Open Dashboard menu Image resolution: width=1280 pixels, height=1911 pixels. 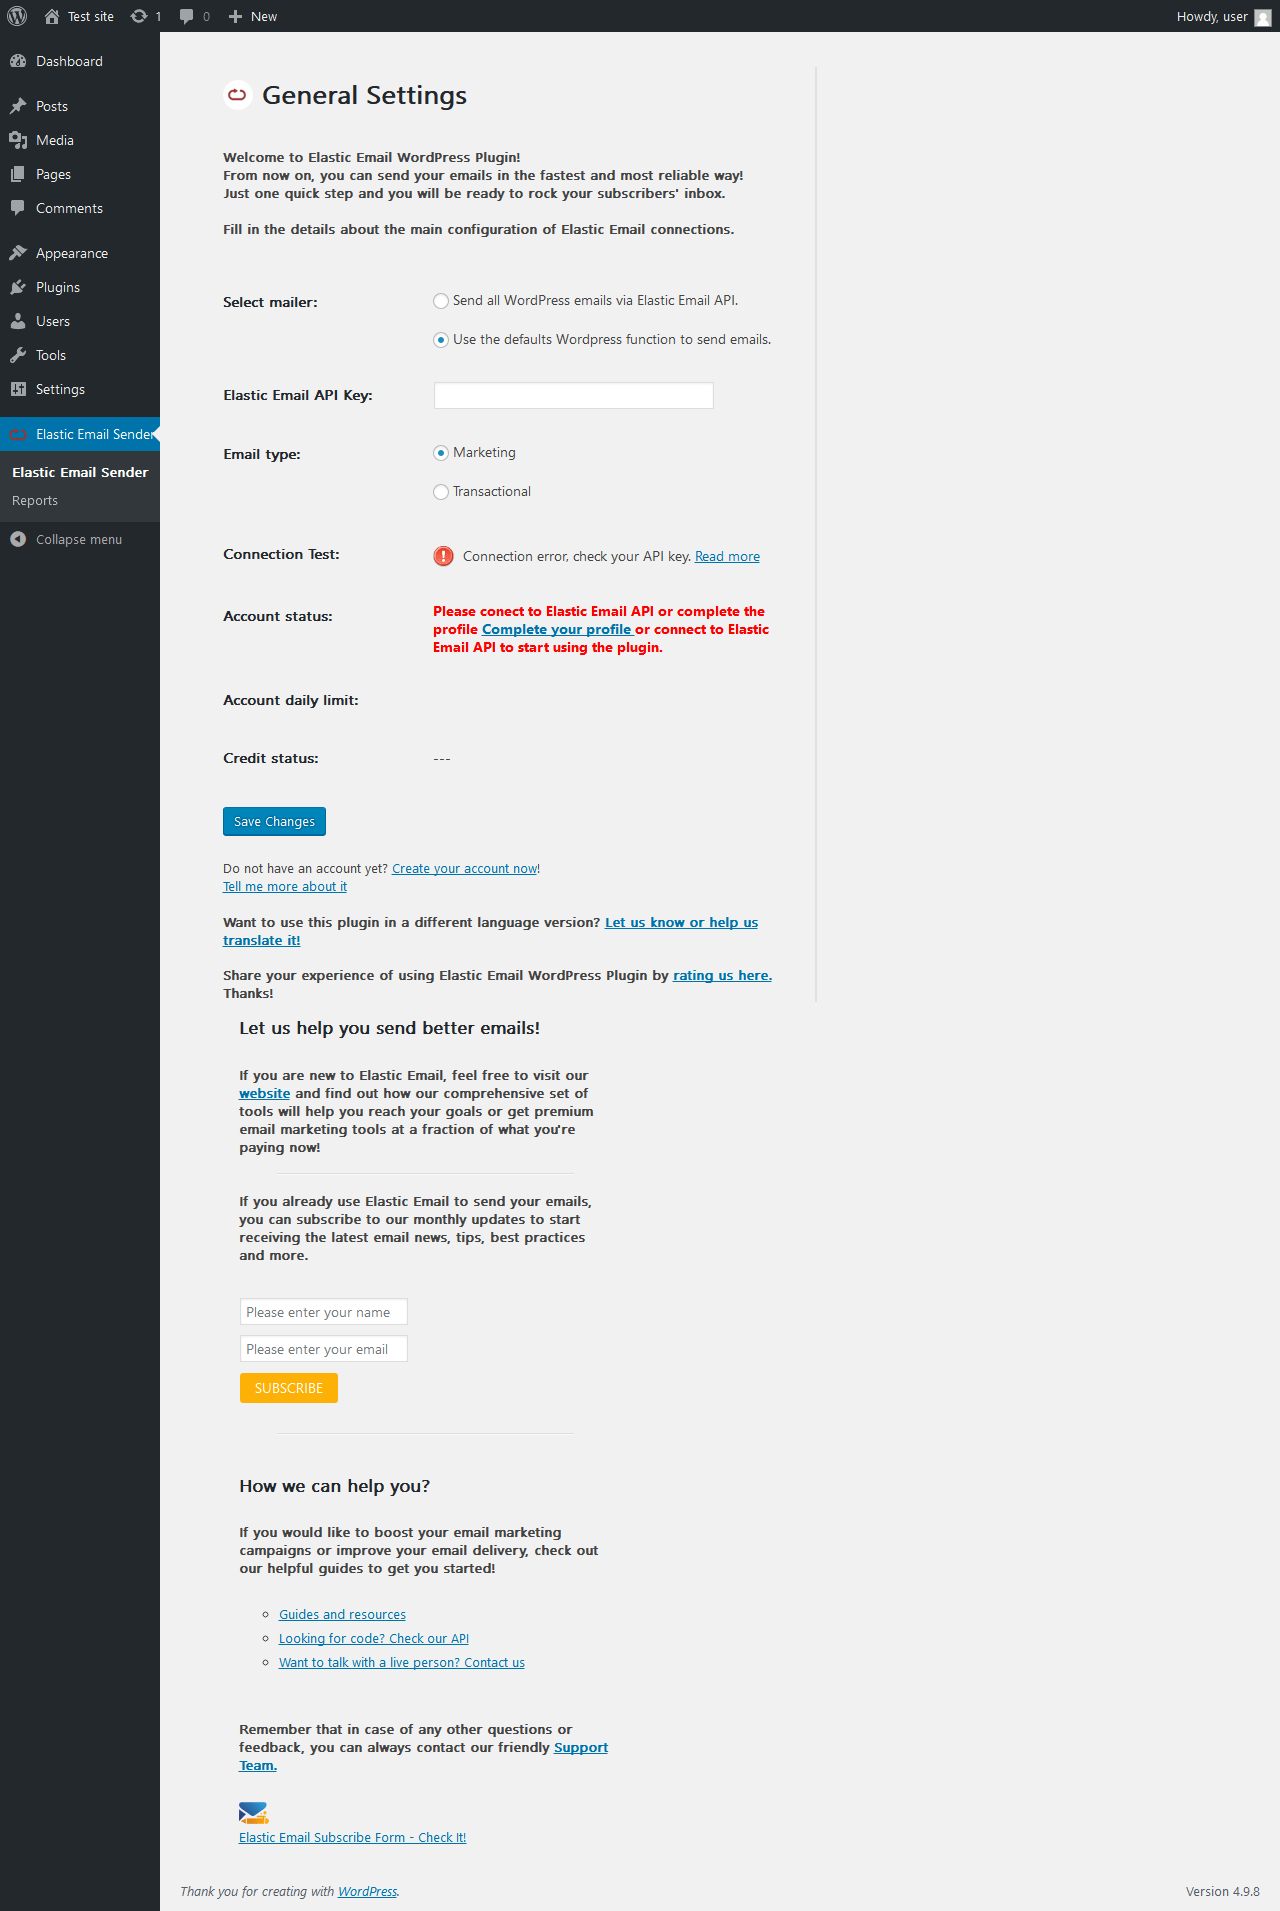pos(80,61)
